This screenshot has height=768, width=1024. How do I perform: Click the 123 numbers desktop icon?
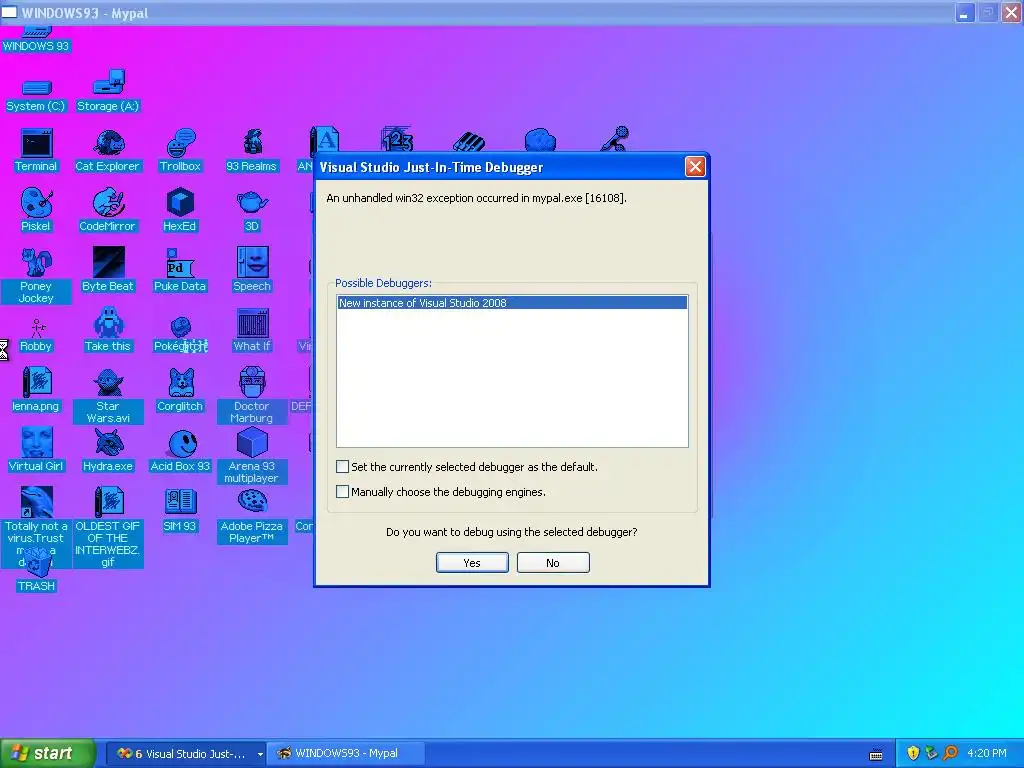pos(397,139)
